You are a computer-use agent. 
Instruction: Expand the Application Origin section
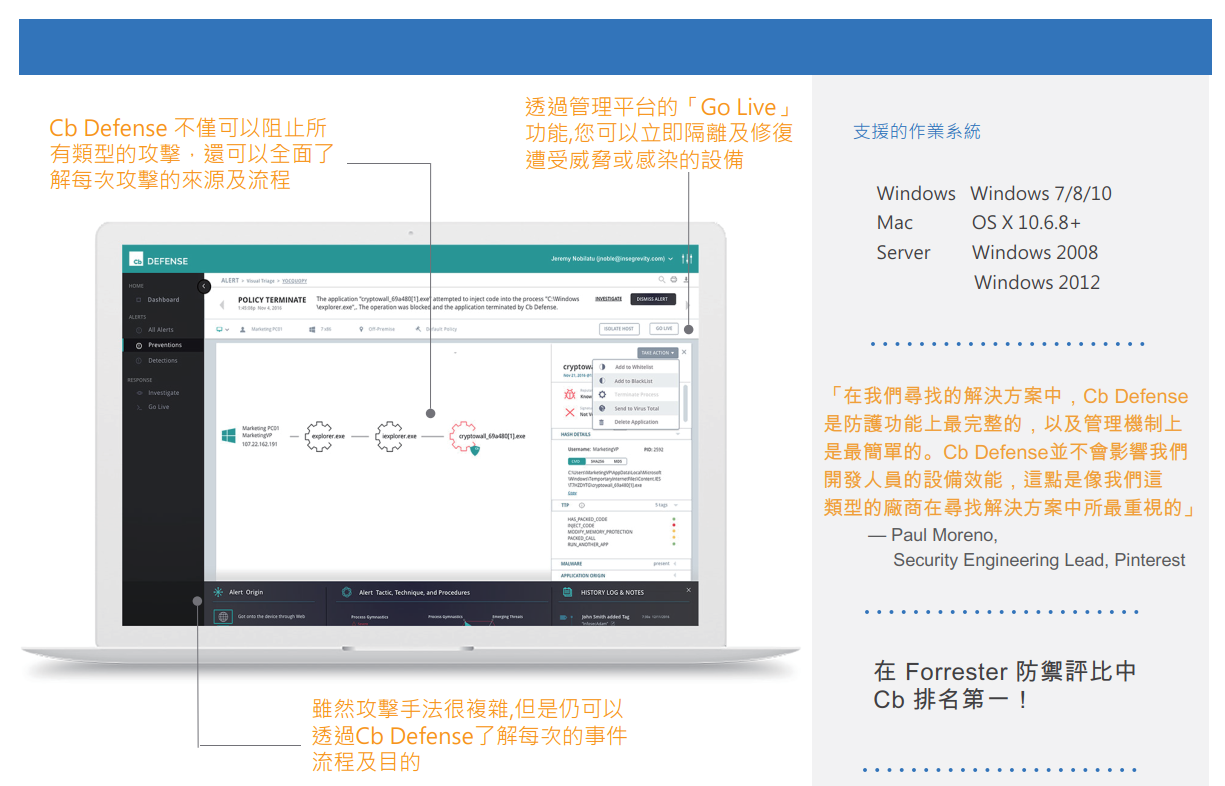click(675, 575)
